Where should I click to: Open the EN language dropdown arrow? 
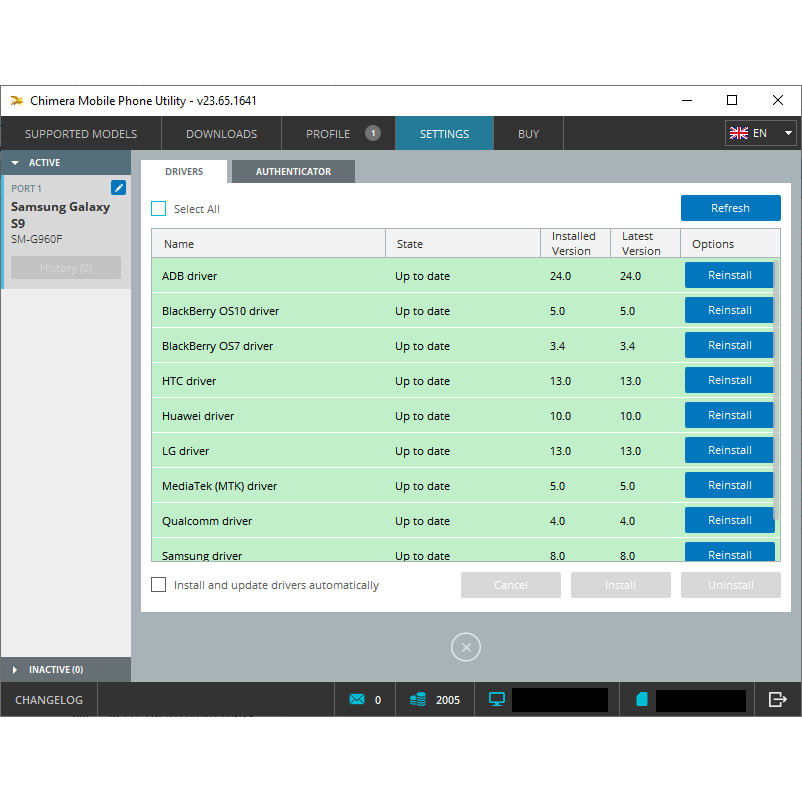pyautogui.click(x=788, y=133)
